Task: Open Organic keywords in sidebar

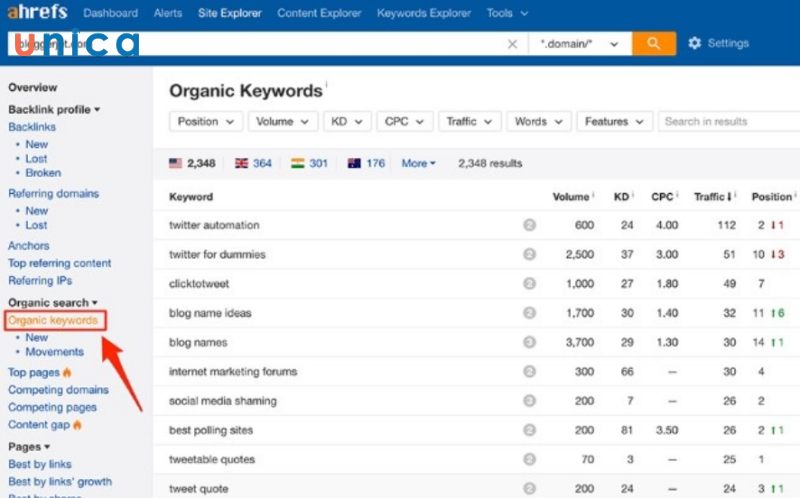Action: tap(54, 320)
